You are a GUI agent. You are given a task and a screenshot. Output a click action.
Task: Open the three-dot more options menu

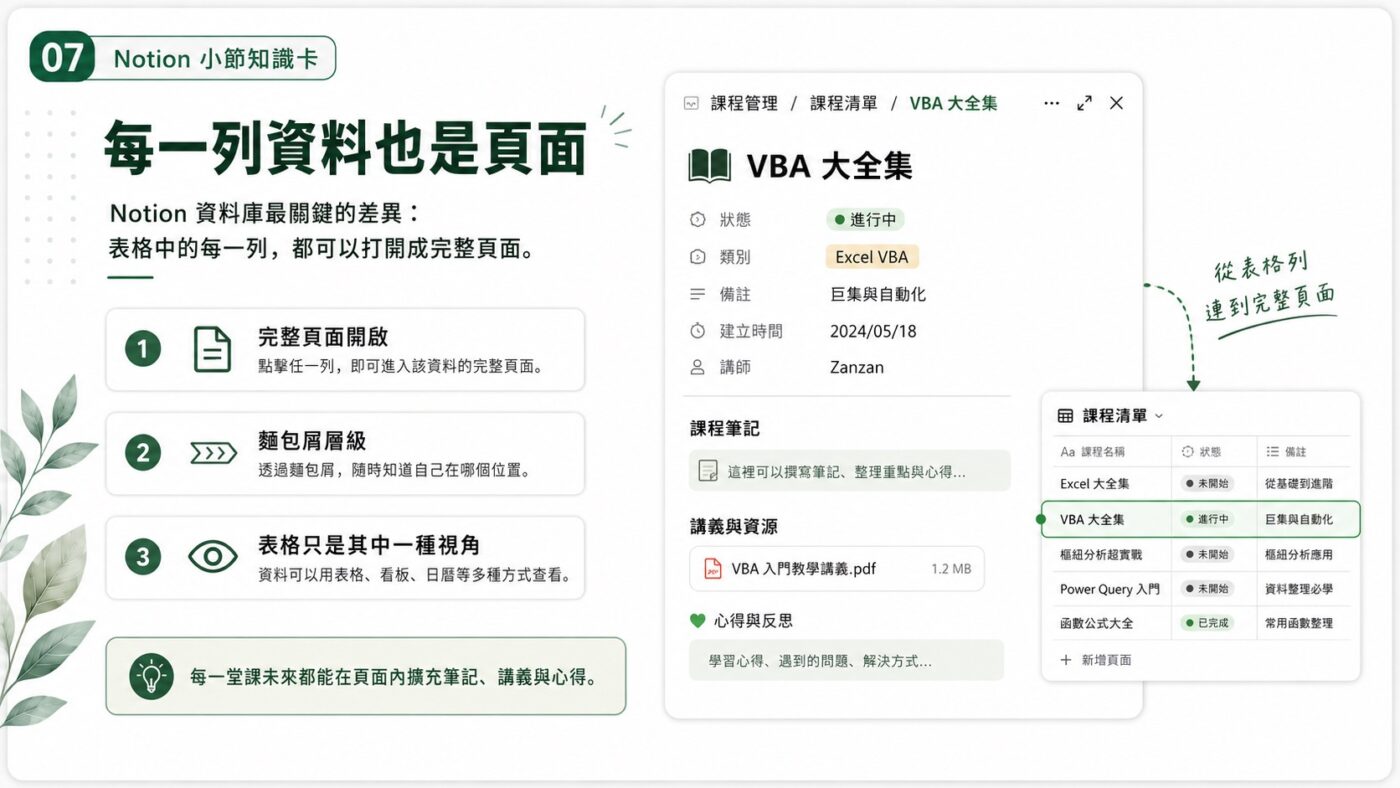point(1051,103)
